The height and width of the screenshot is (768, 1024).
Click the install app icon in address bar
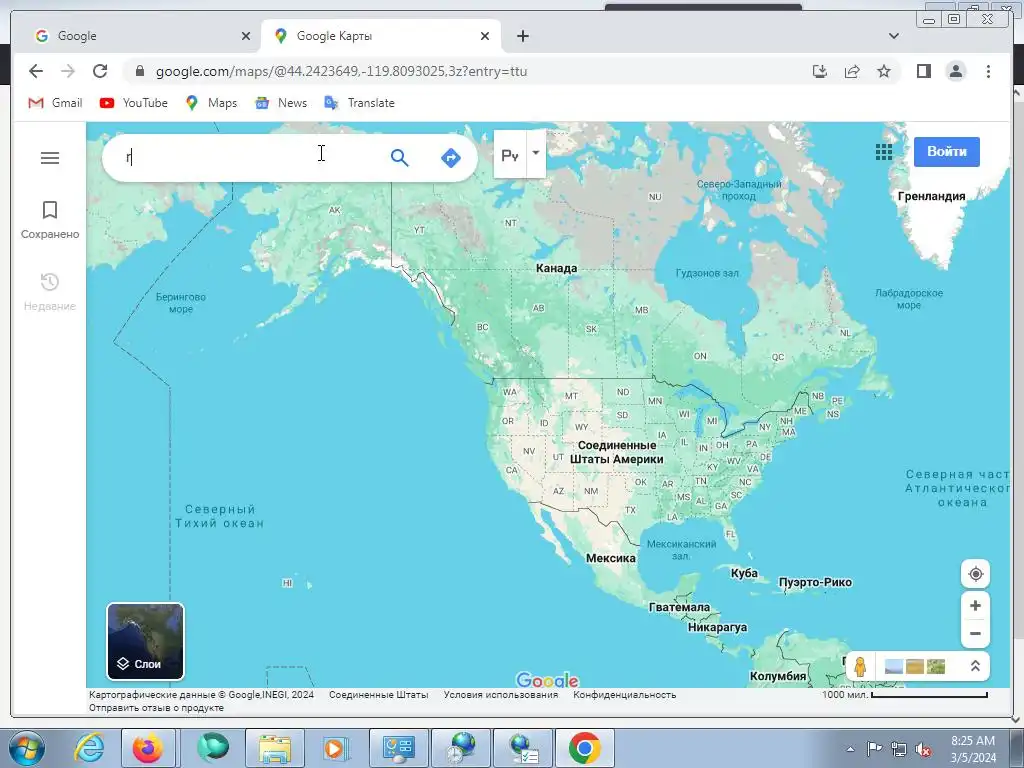pyautogui.click(x=820, y=71)
